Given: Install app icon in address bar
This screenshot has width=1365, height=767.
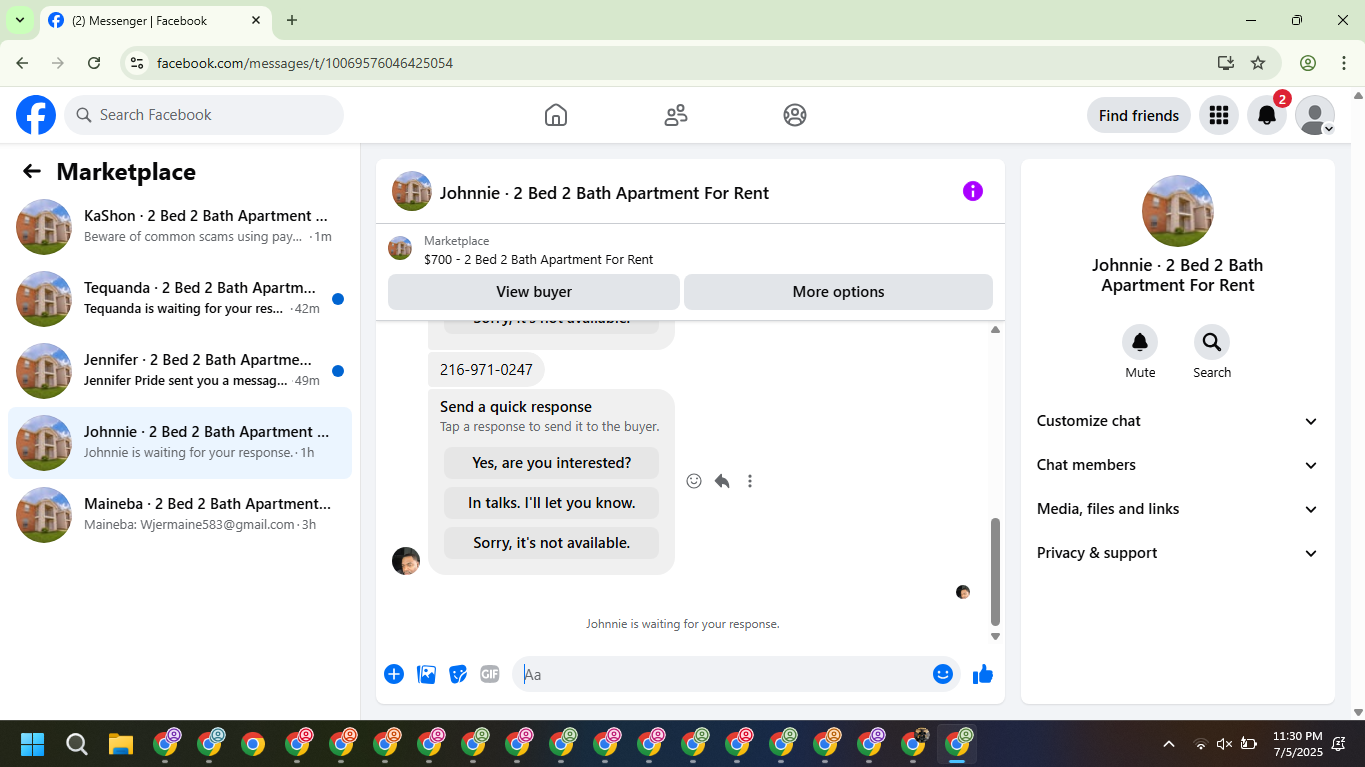Looking at the screenshot, I should click(1226, 63).
